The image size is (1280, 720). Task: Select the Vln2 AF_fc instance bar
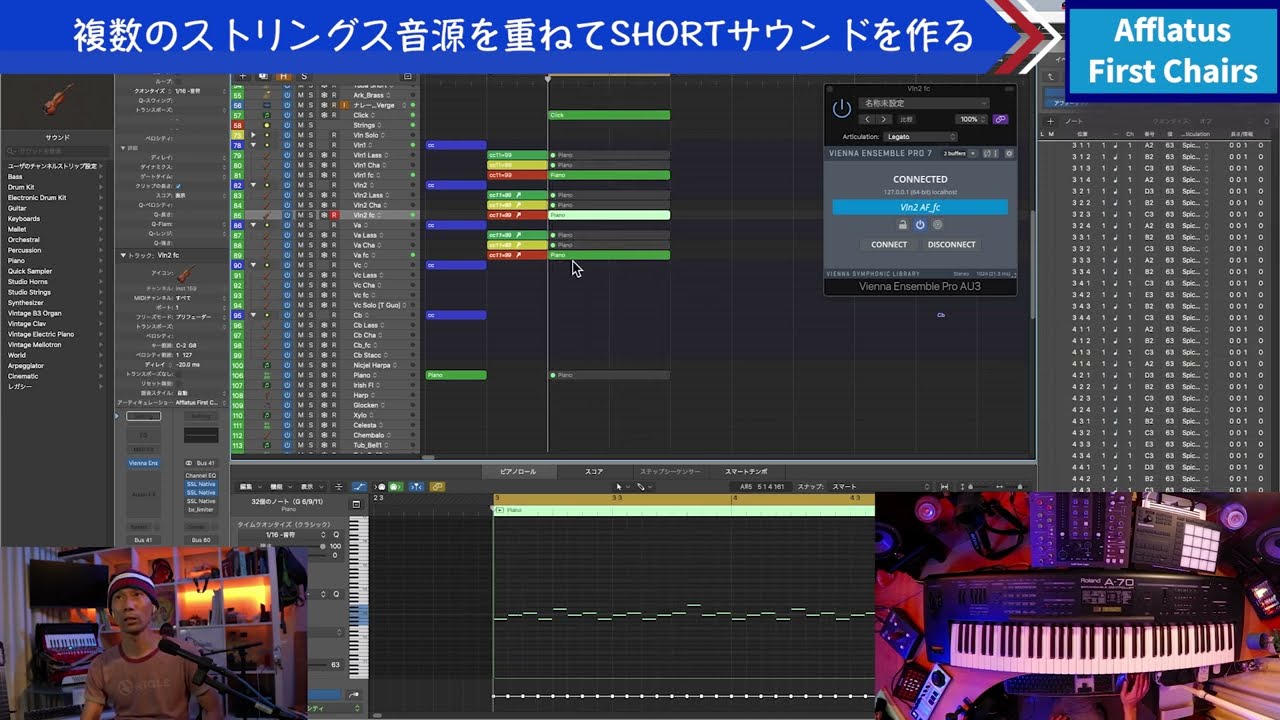pyautogui.click(x=920, y=207)
